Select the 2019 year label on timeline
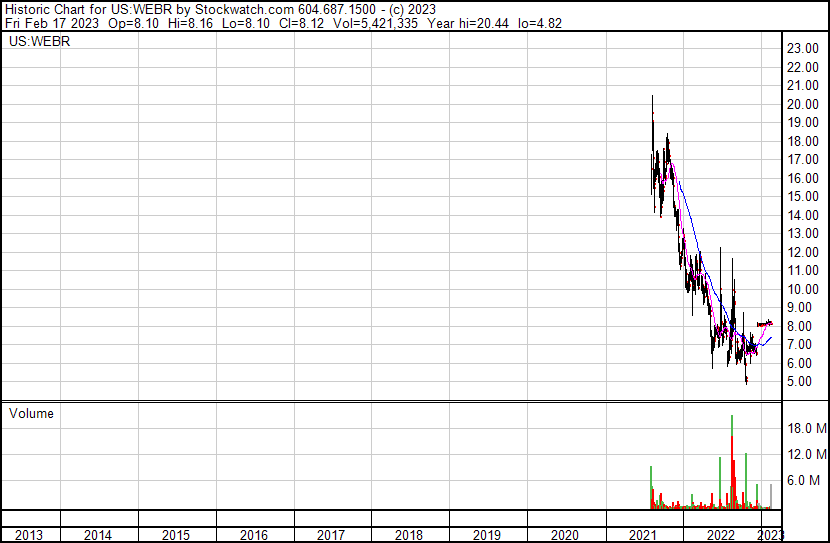 coord(487,535)
